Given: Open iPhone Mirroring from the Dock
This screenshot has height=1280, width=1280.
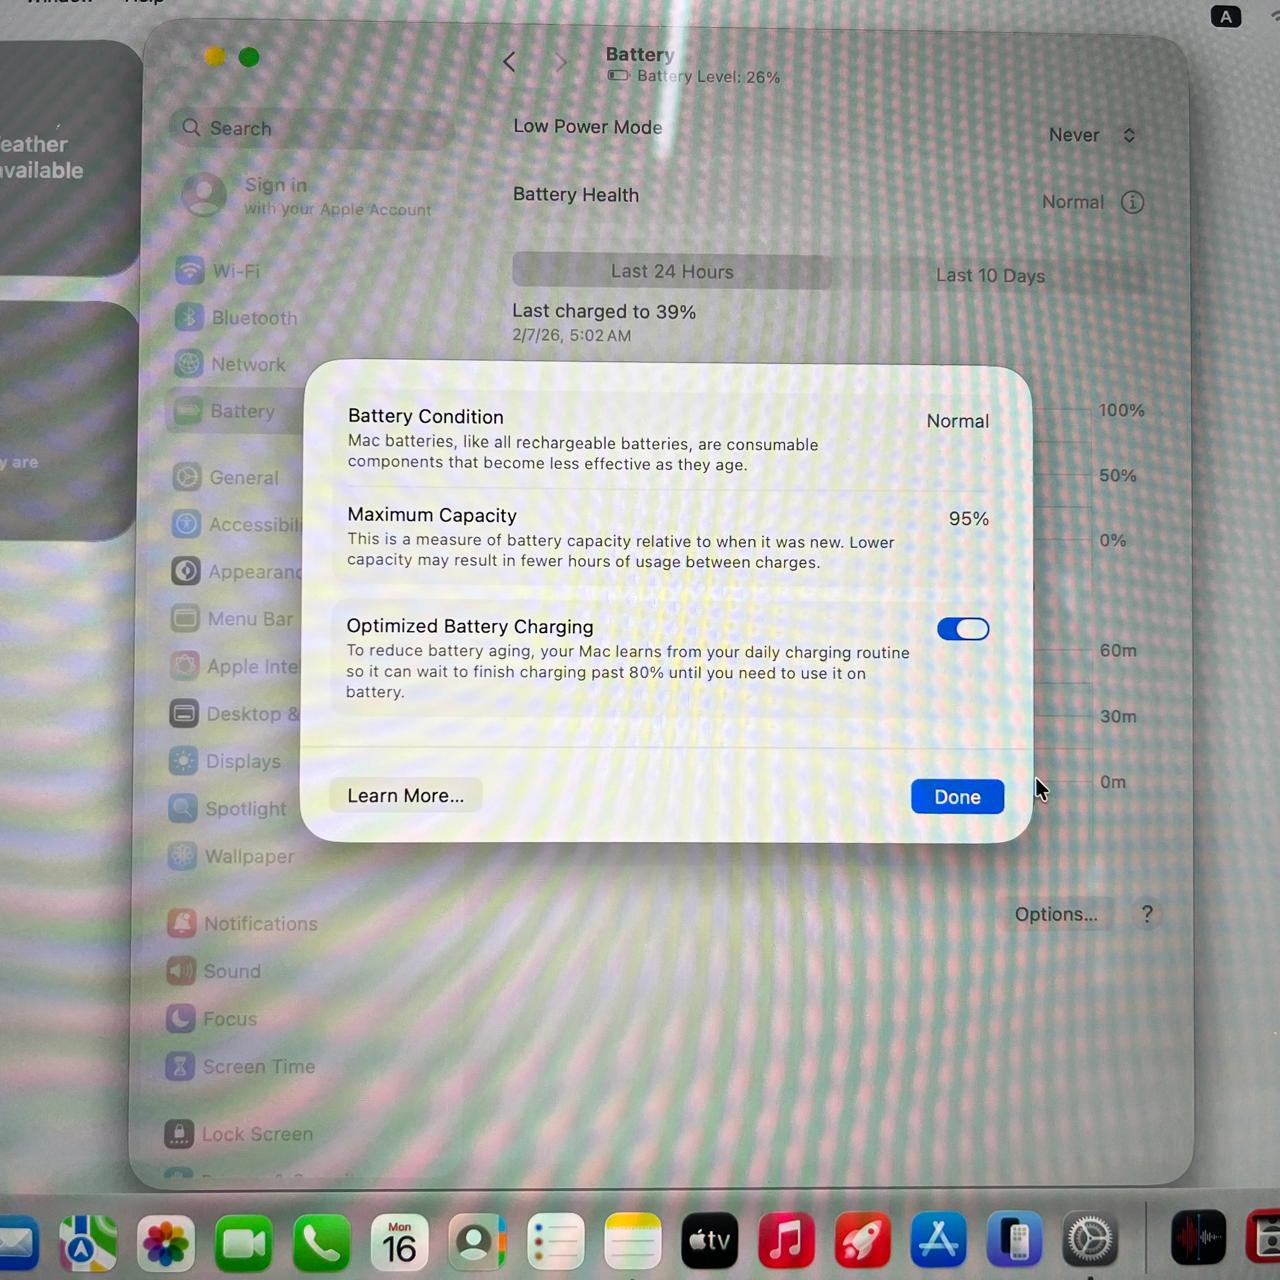Looking at the screenshot, I should point(1015,1240).
